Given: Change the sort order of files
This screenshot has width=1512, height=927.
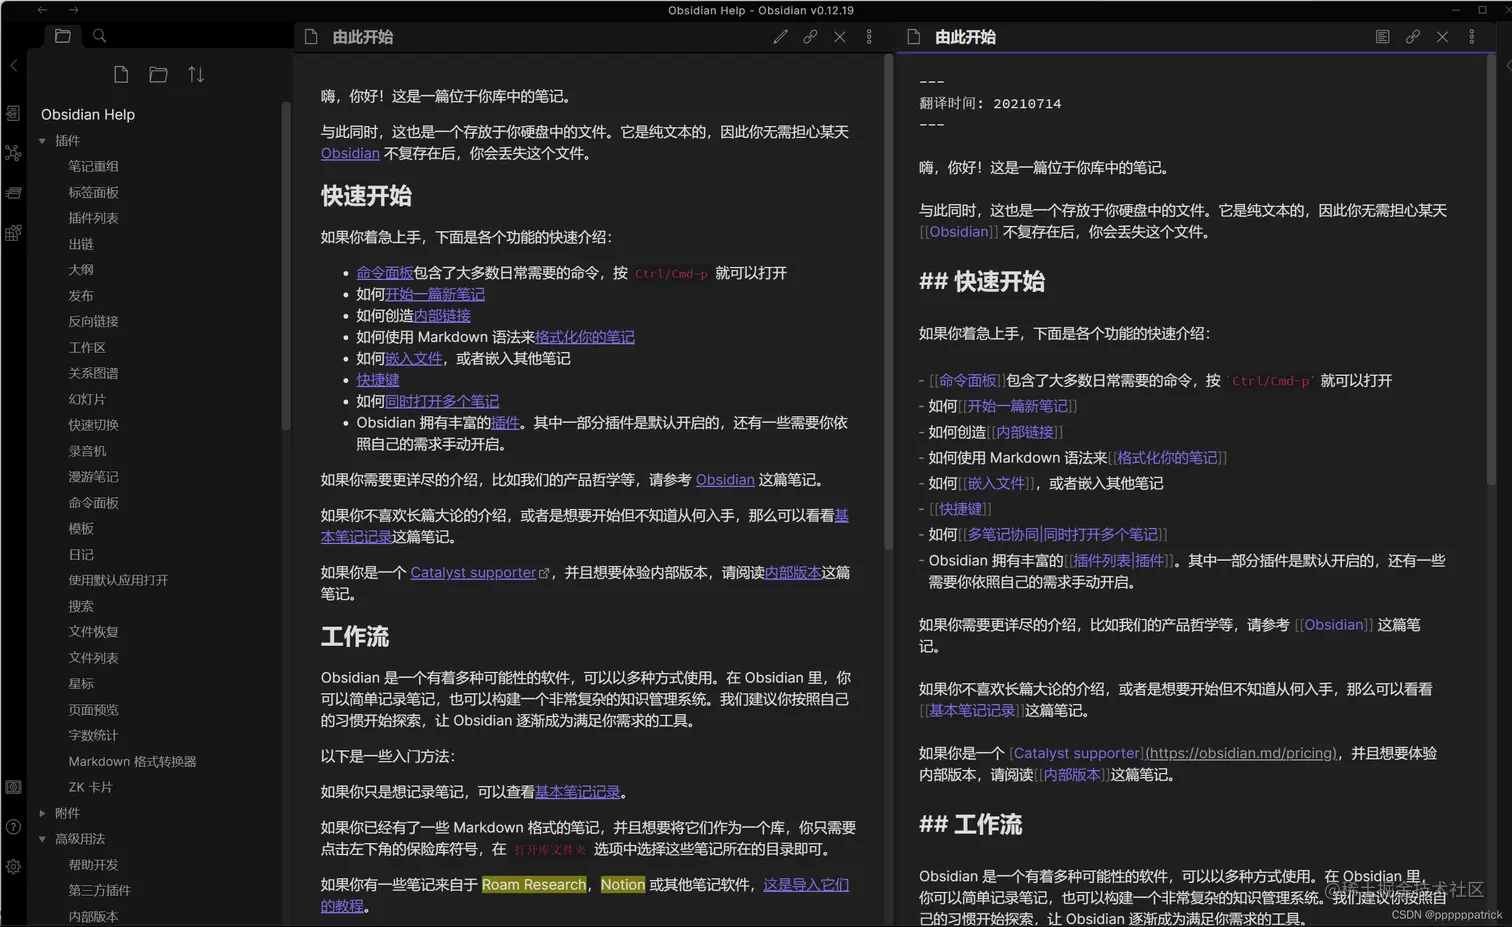Looking at the screenshot, I should coord(195,73).
